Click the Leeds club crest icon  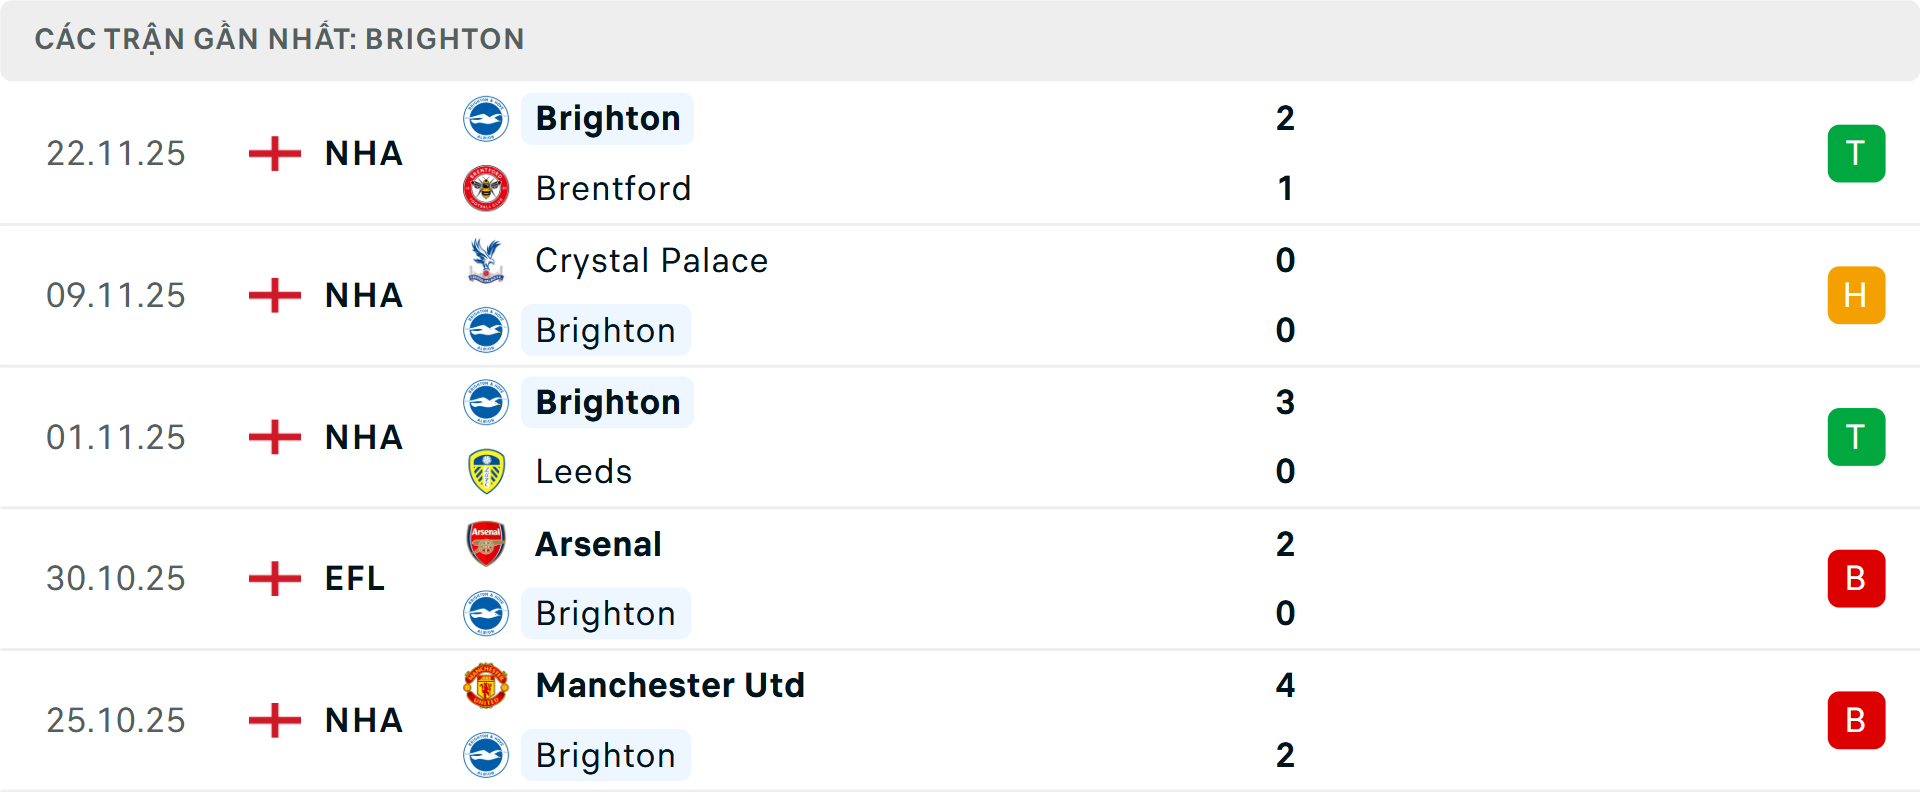coord(486,471)
